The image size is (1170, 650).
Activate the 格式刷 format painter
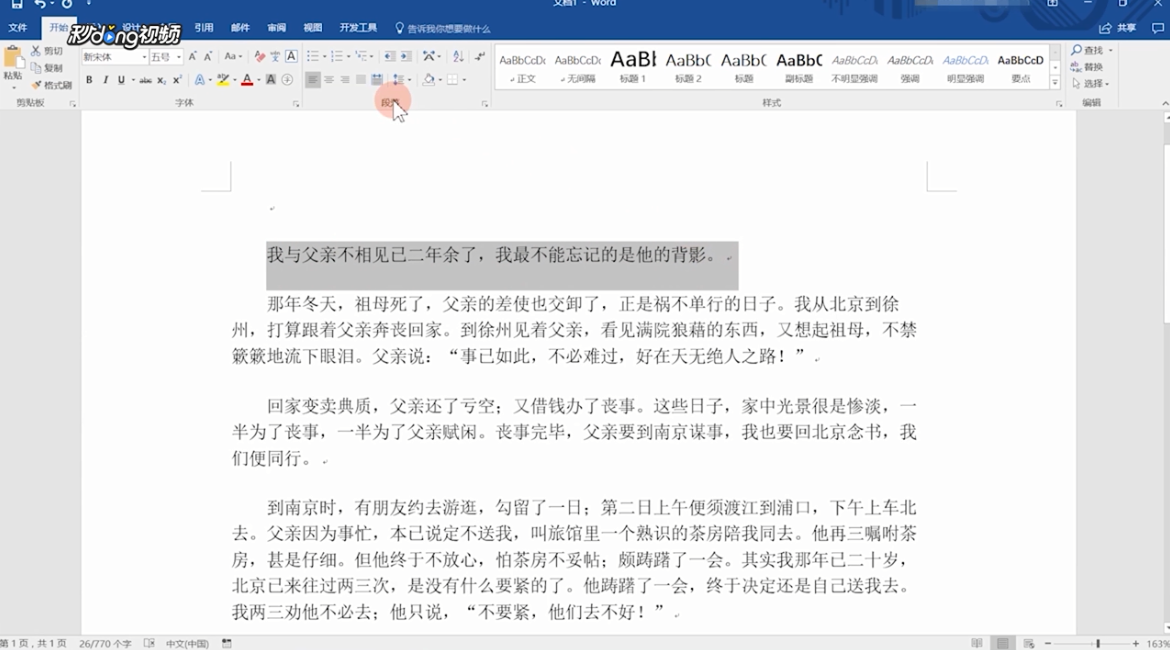[54, 84]
